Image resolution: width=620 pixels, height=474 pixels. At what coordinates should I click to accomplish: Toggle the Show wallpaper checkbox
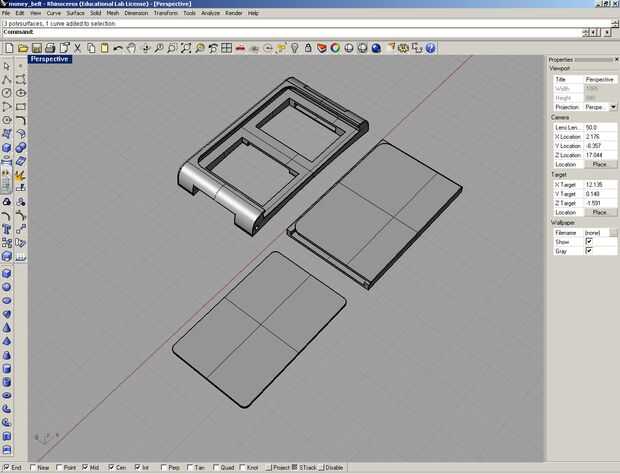click(x=589, y=242)
